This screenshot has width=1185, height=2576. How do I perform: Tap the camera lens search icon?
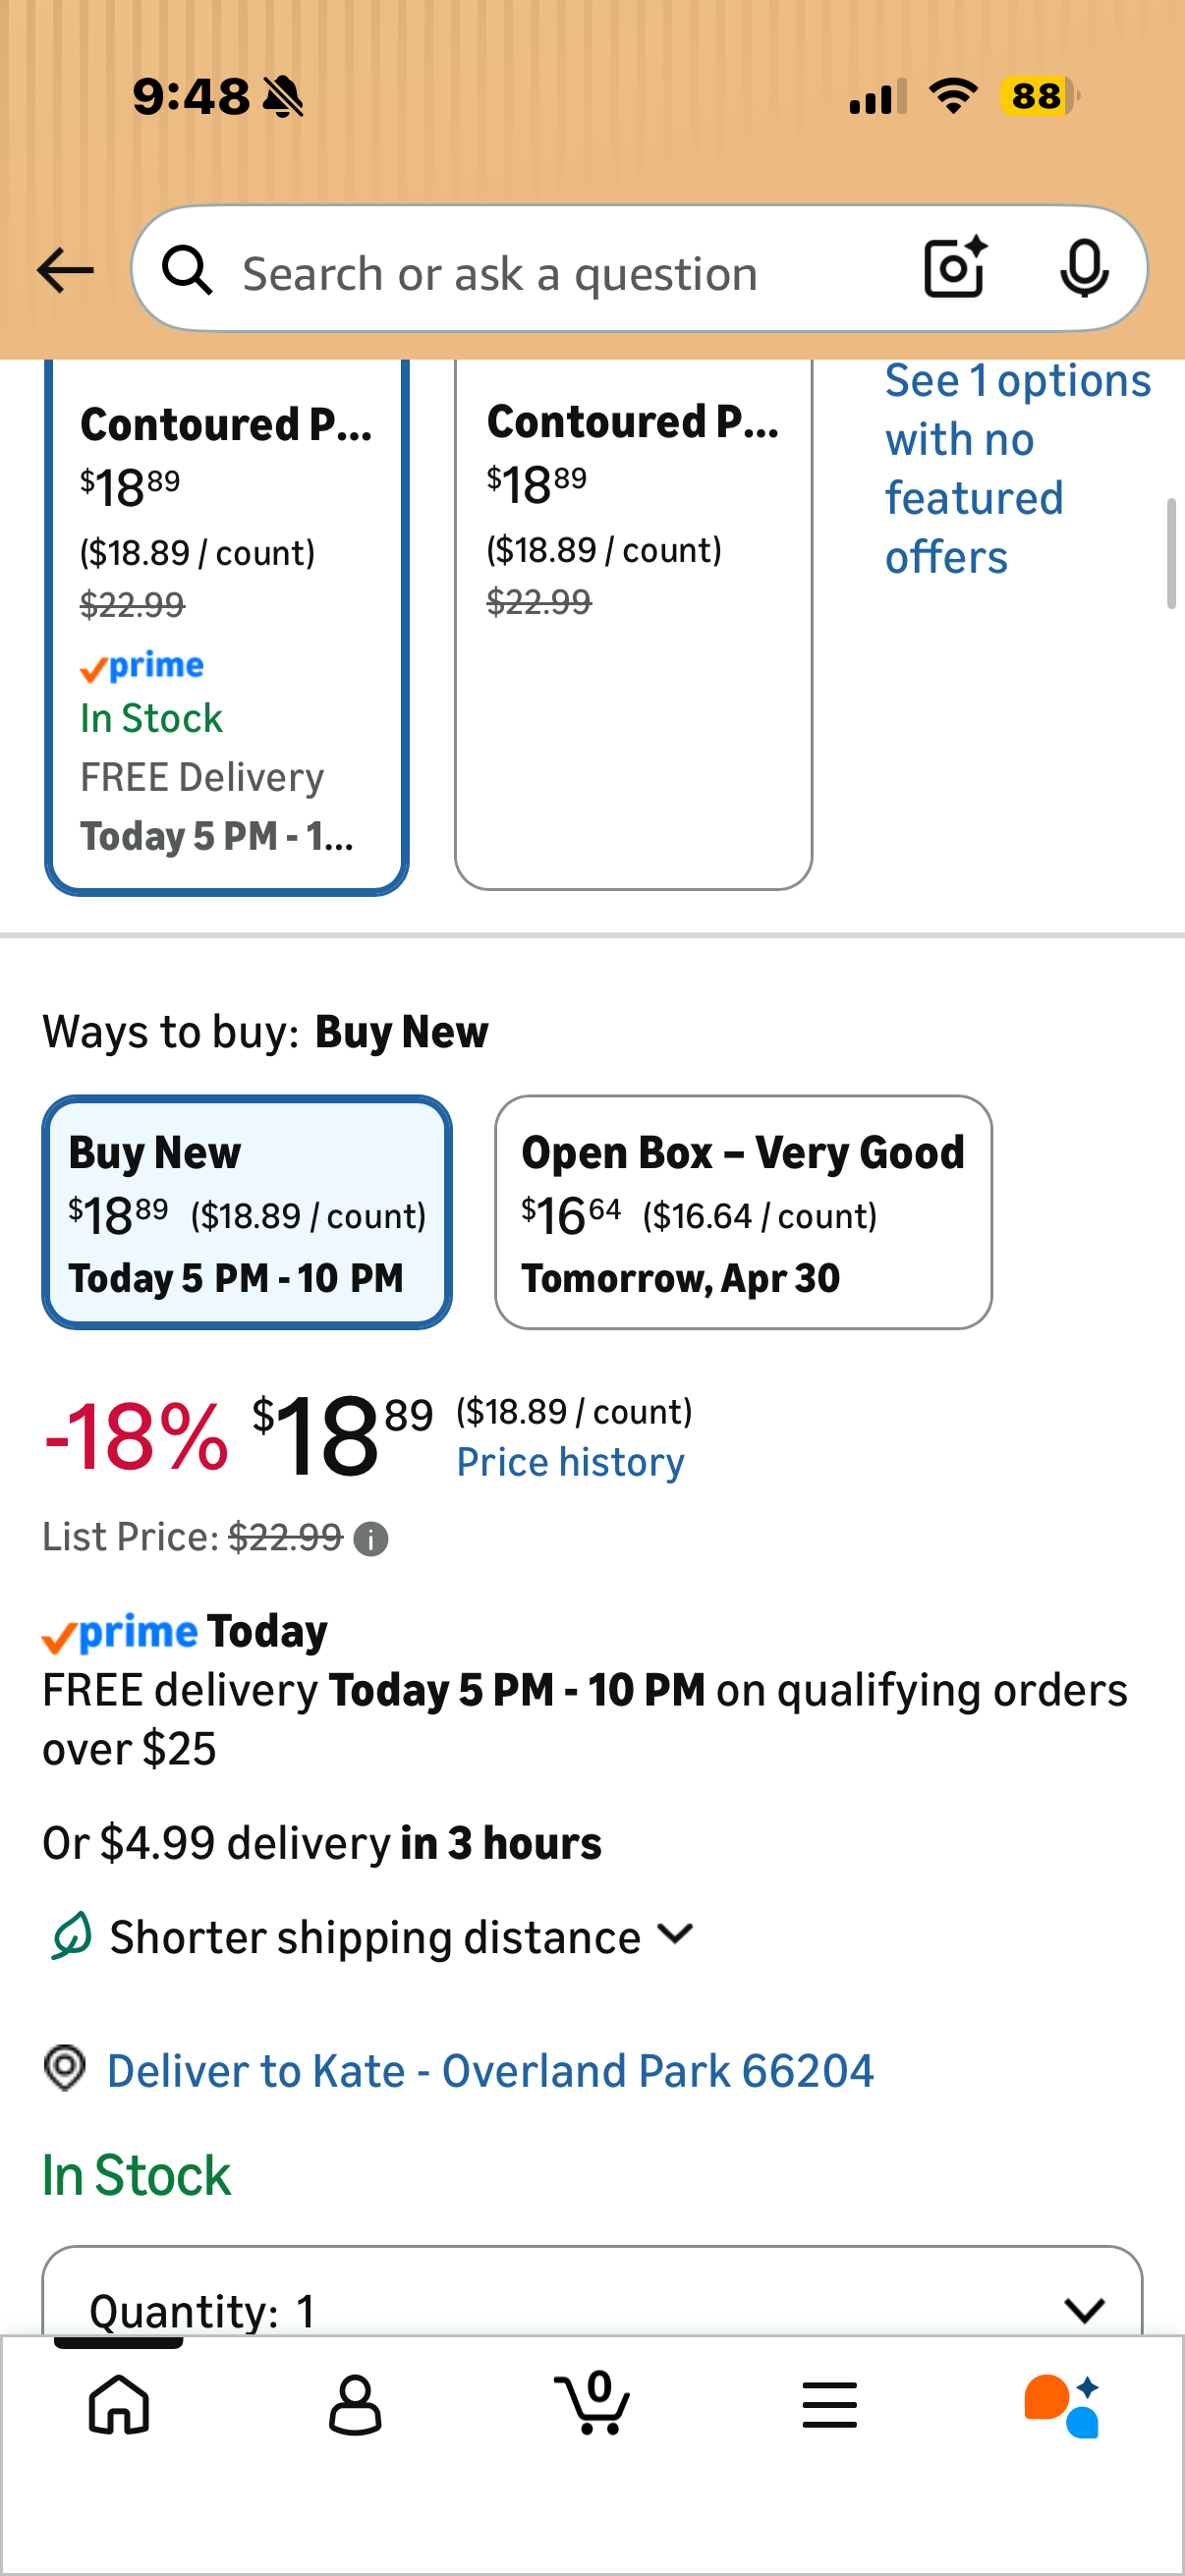tap(955, 268)
